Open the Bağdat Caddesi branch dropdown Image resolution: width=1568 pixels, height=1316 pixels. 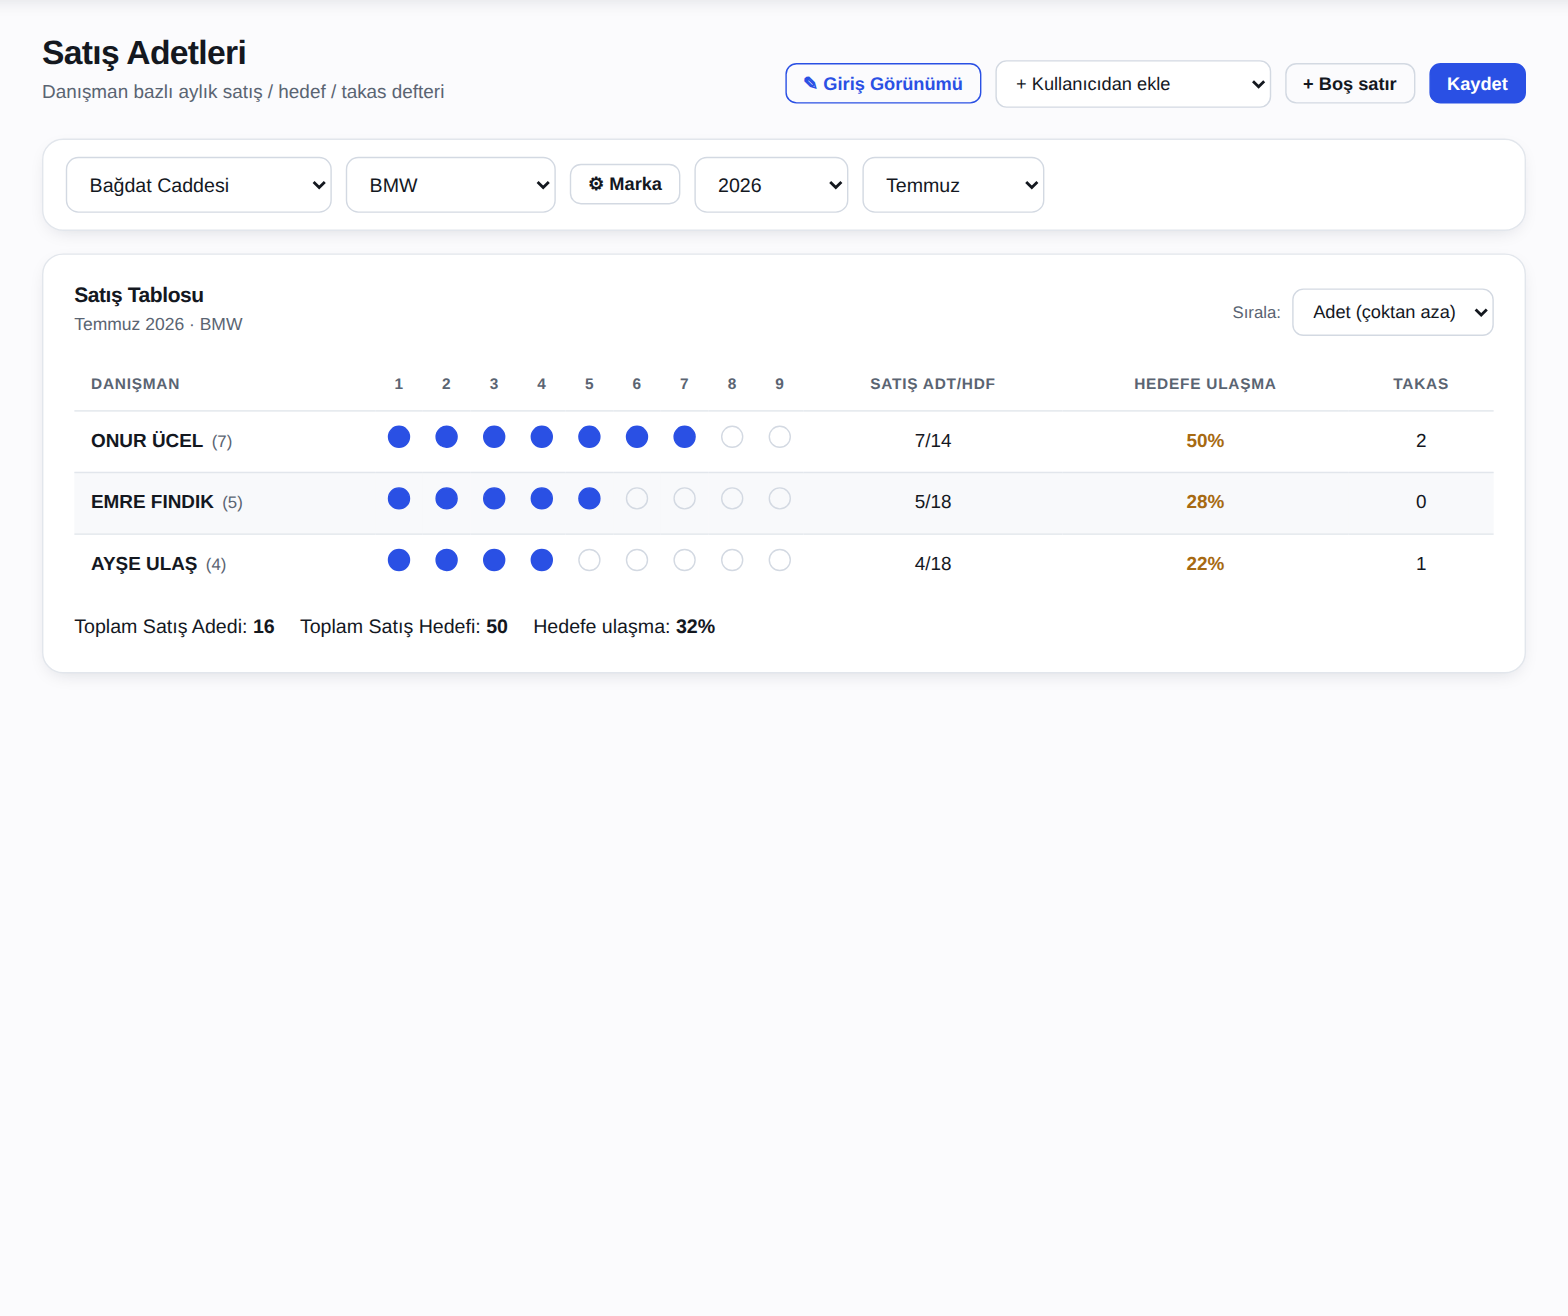click(x=199, y=185)
